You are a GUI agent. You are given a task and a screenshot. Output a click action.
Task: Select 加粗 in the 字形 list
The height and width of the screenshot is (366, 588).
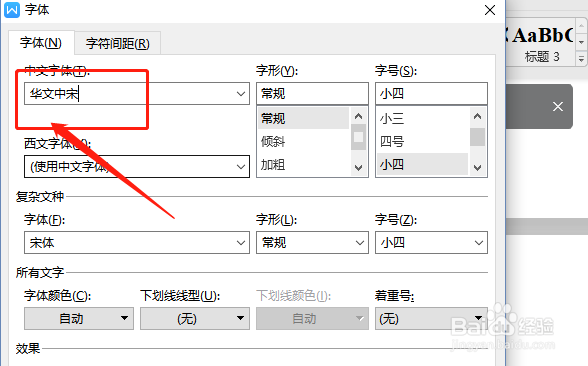click(304, 164)
